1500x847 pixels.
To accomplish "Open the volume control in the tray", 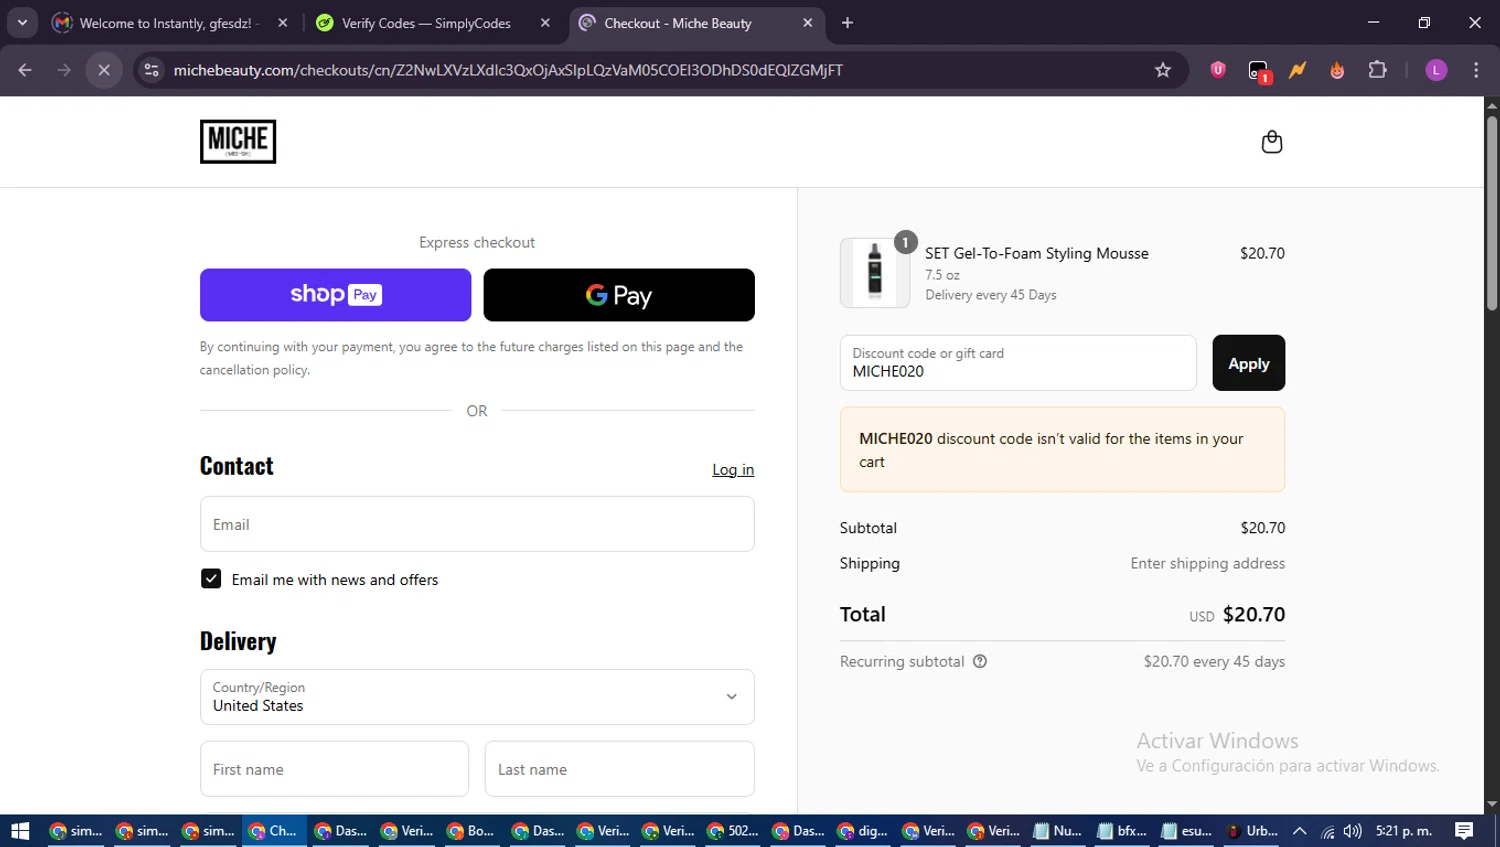I will point(1353,831).
